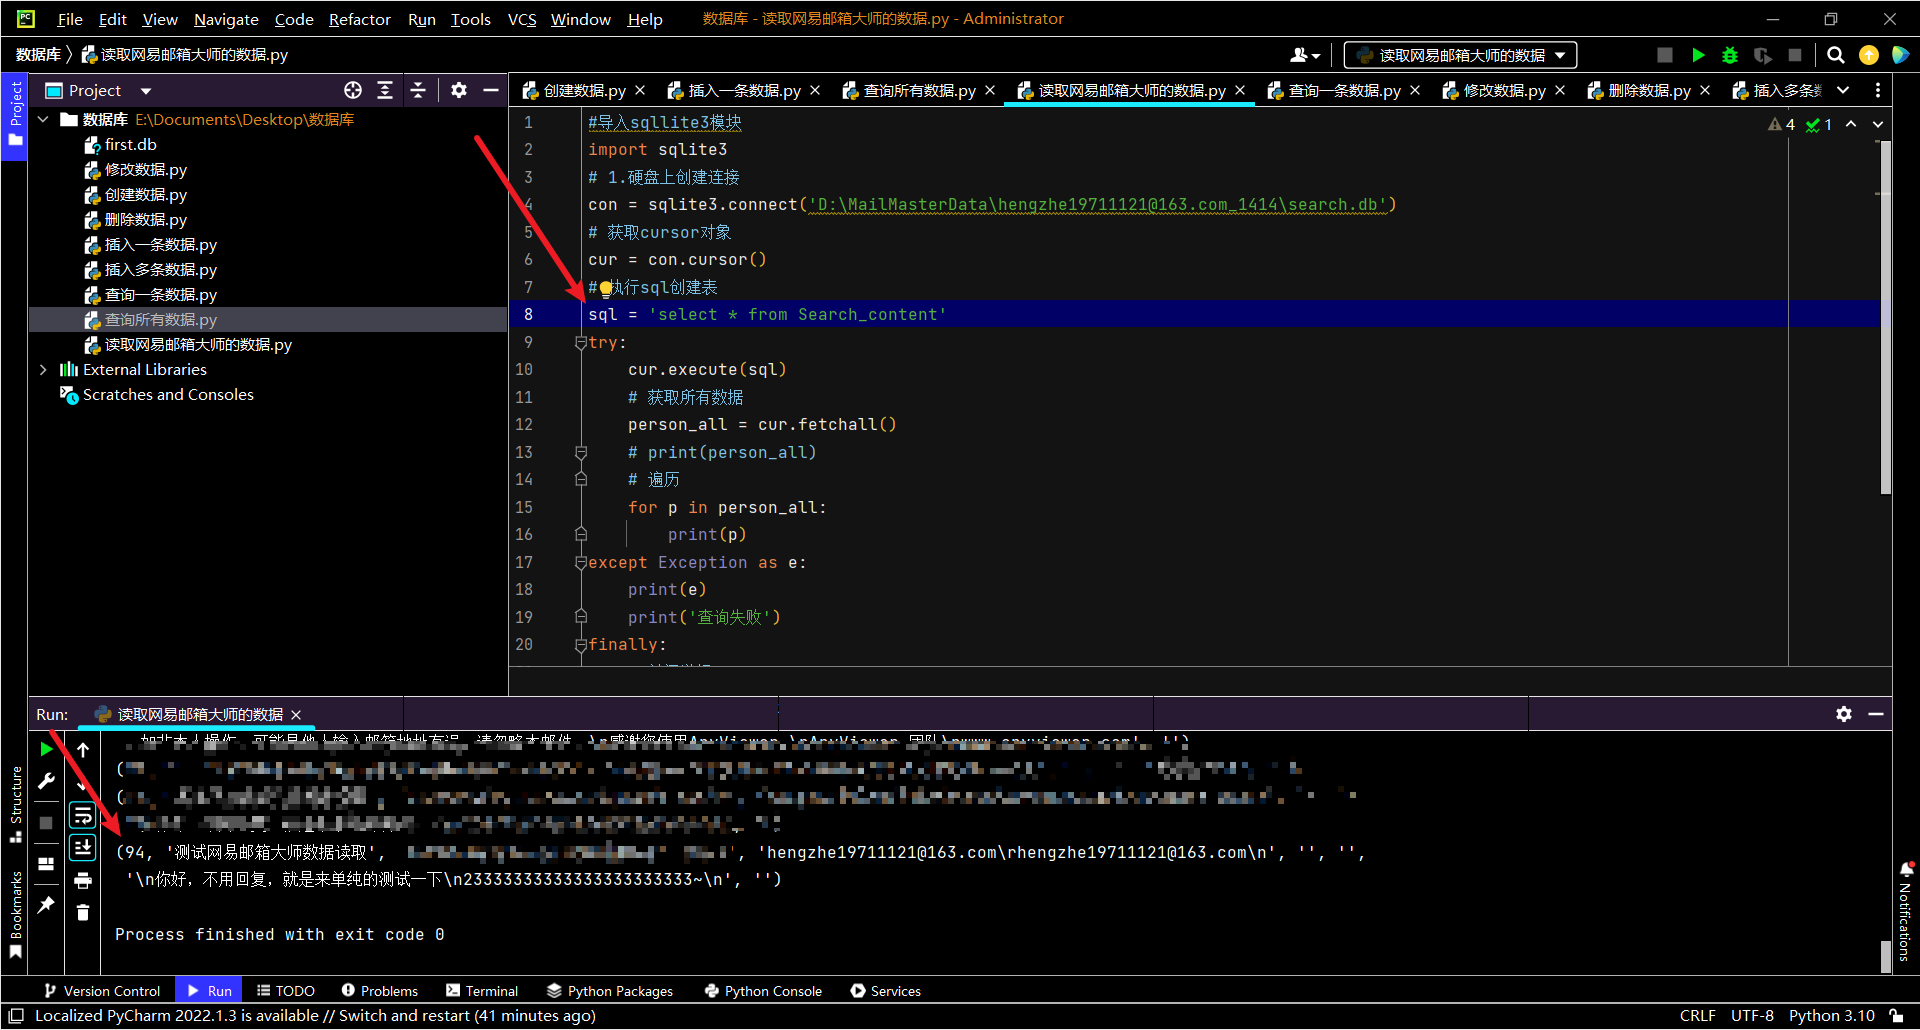Viewport: 1920px width, 1030px height.
Task: Fold the finally block on line 20
Action: click(581, 645)
